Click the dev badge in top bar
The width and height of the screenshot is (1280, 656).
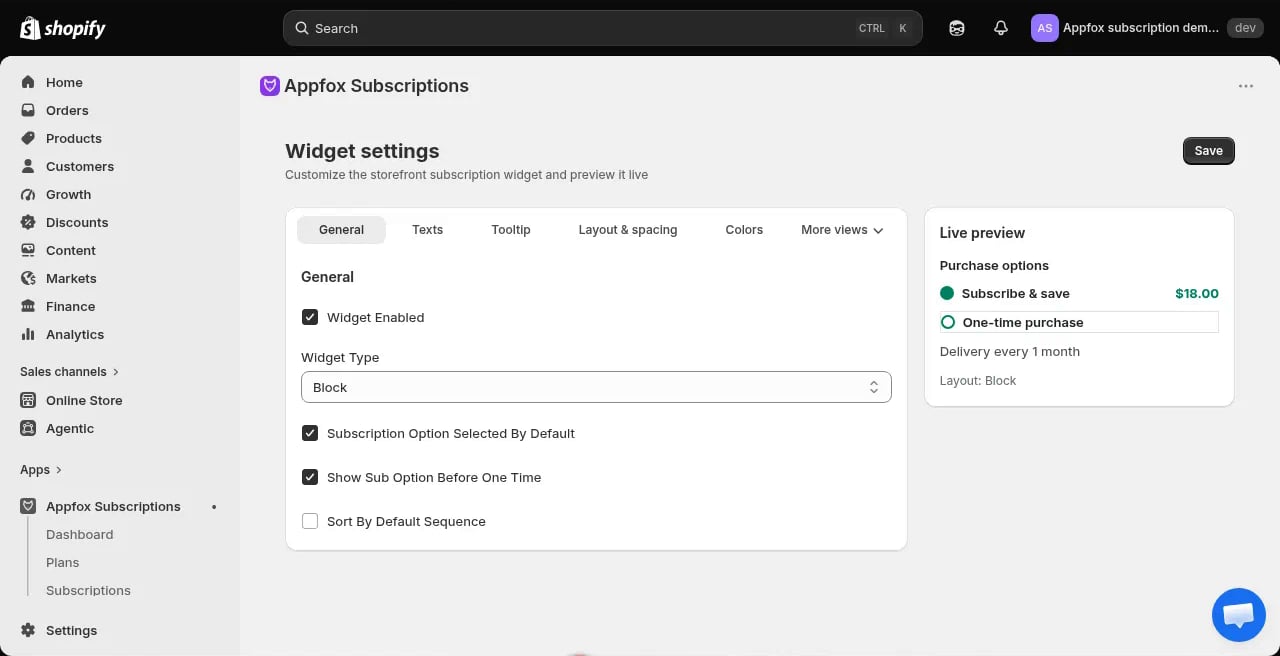tap(1245, 28)
